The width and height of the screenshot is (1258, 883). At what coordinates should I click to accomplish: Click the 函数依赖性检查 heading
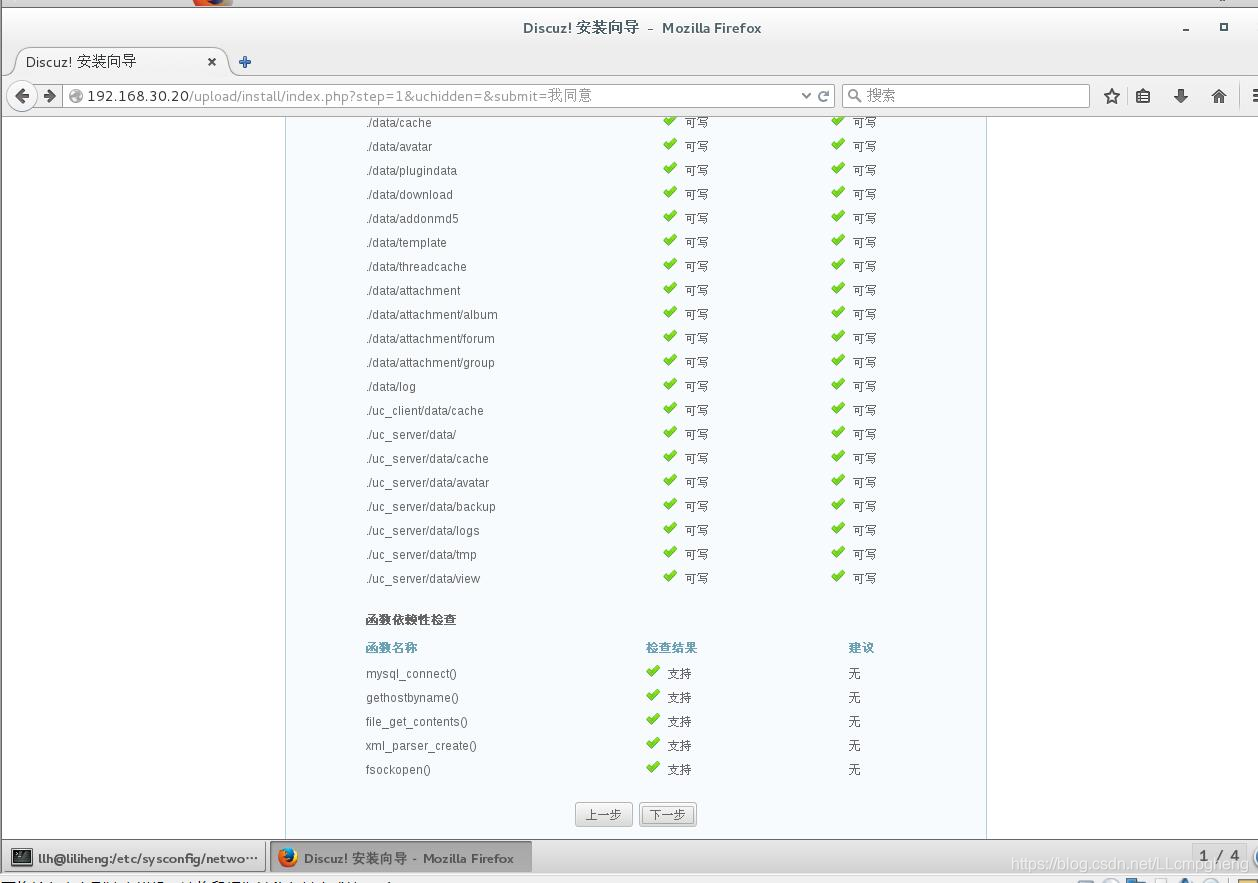click(x=411, y=620)
